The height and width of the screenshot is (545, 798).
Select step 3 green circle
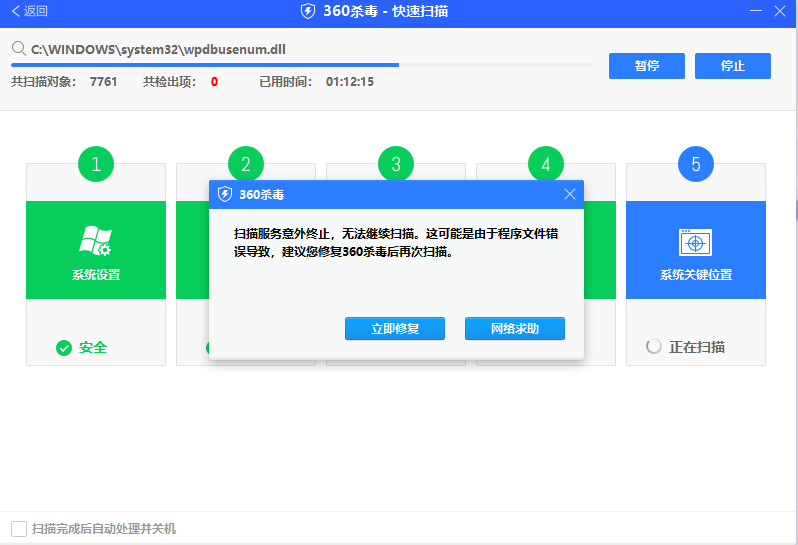click(x=396, y=165)
